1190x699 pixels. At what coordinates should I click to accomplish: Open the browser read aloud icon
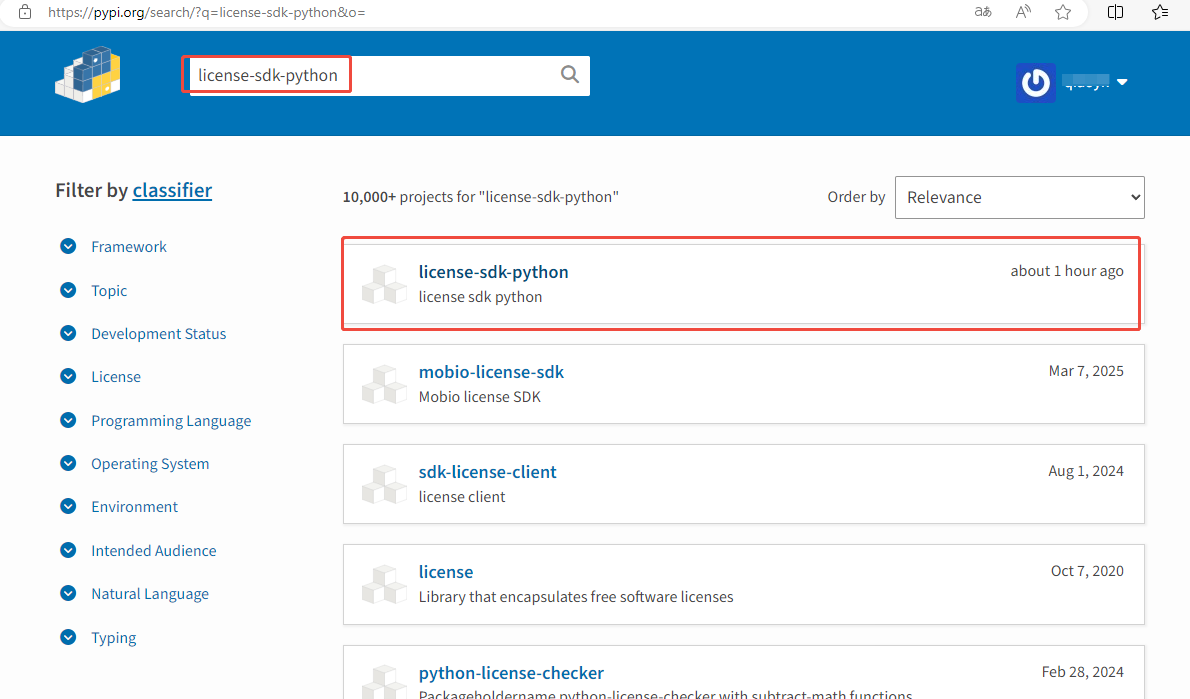click(x=1023, y=12)
